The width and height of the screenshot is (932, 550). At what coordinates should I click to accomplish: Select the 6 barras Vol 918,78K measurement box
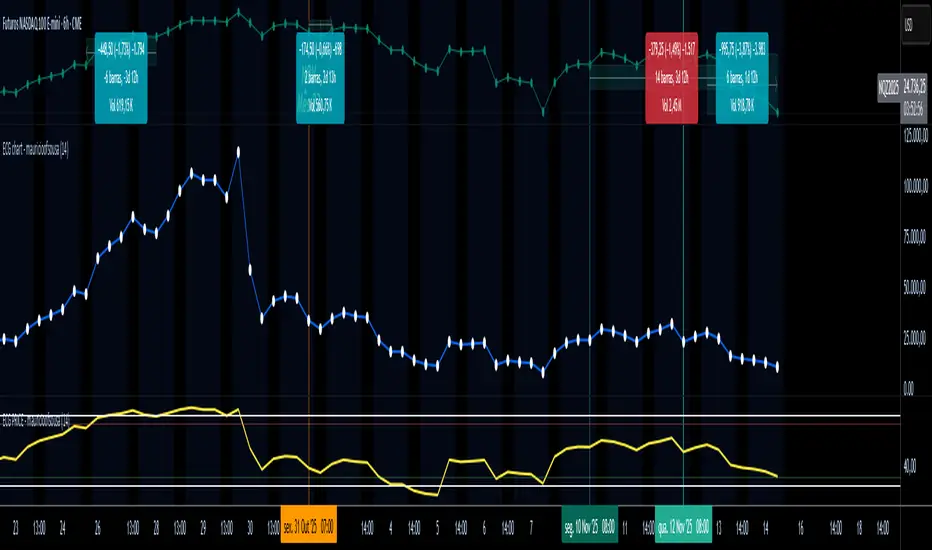(742, 78)
